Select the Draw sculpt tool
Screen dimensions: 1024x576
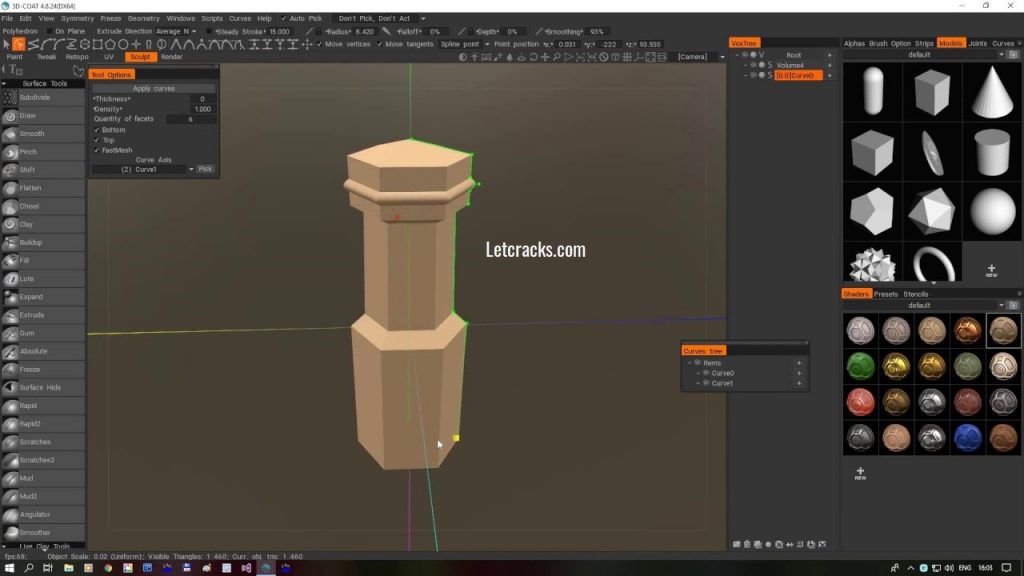[x=43, y=116]
